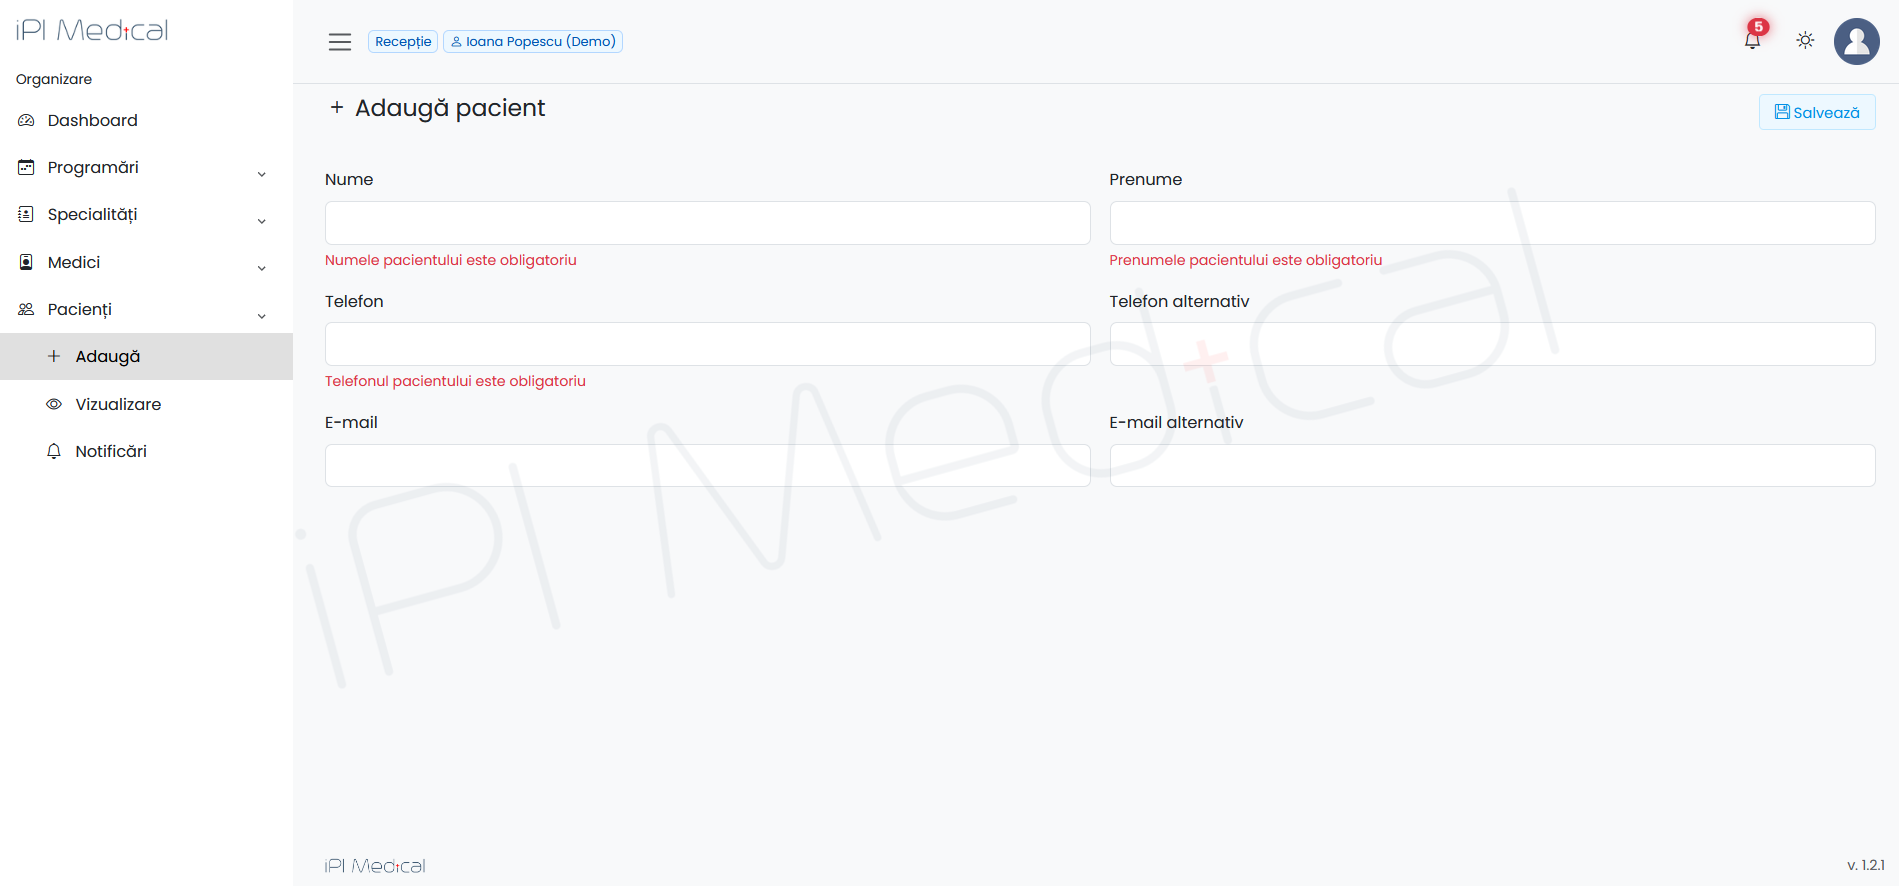This screenshot has width=1899, height=886.
Task: Click the Recepție badge
Action: [x=403, y=42]
